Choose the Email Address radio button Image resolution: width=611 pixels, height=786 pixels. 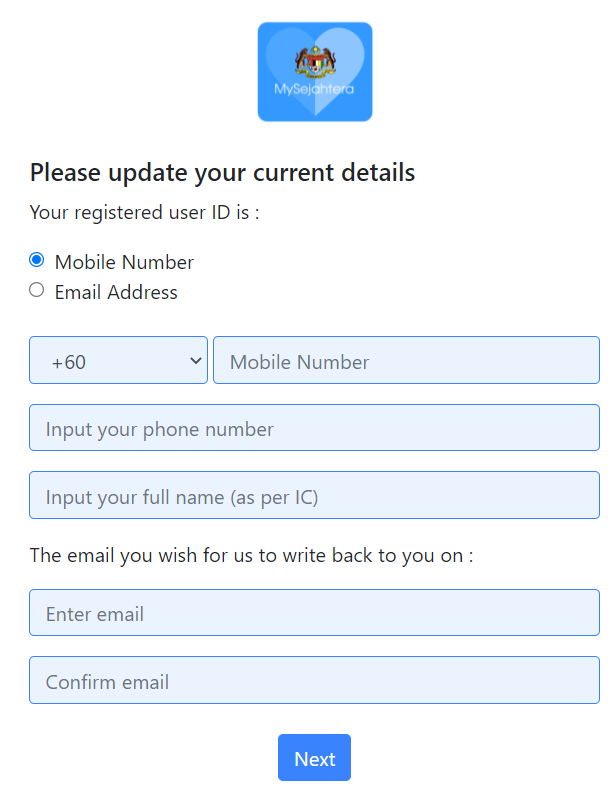pos(37,290)
